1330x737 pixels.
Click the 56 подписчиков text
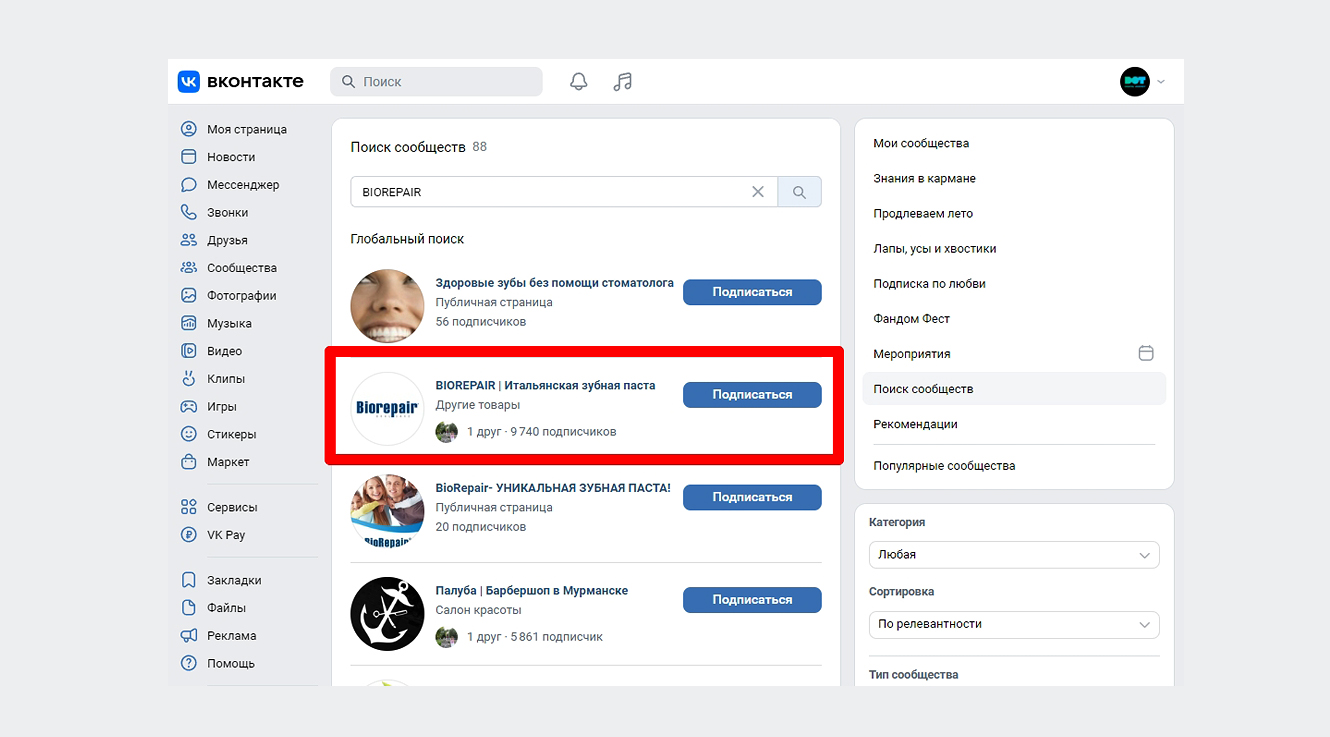pos(481,322)
